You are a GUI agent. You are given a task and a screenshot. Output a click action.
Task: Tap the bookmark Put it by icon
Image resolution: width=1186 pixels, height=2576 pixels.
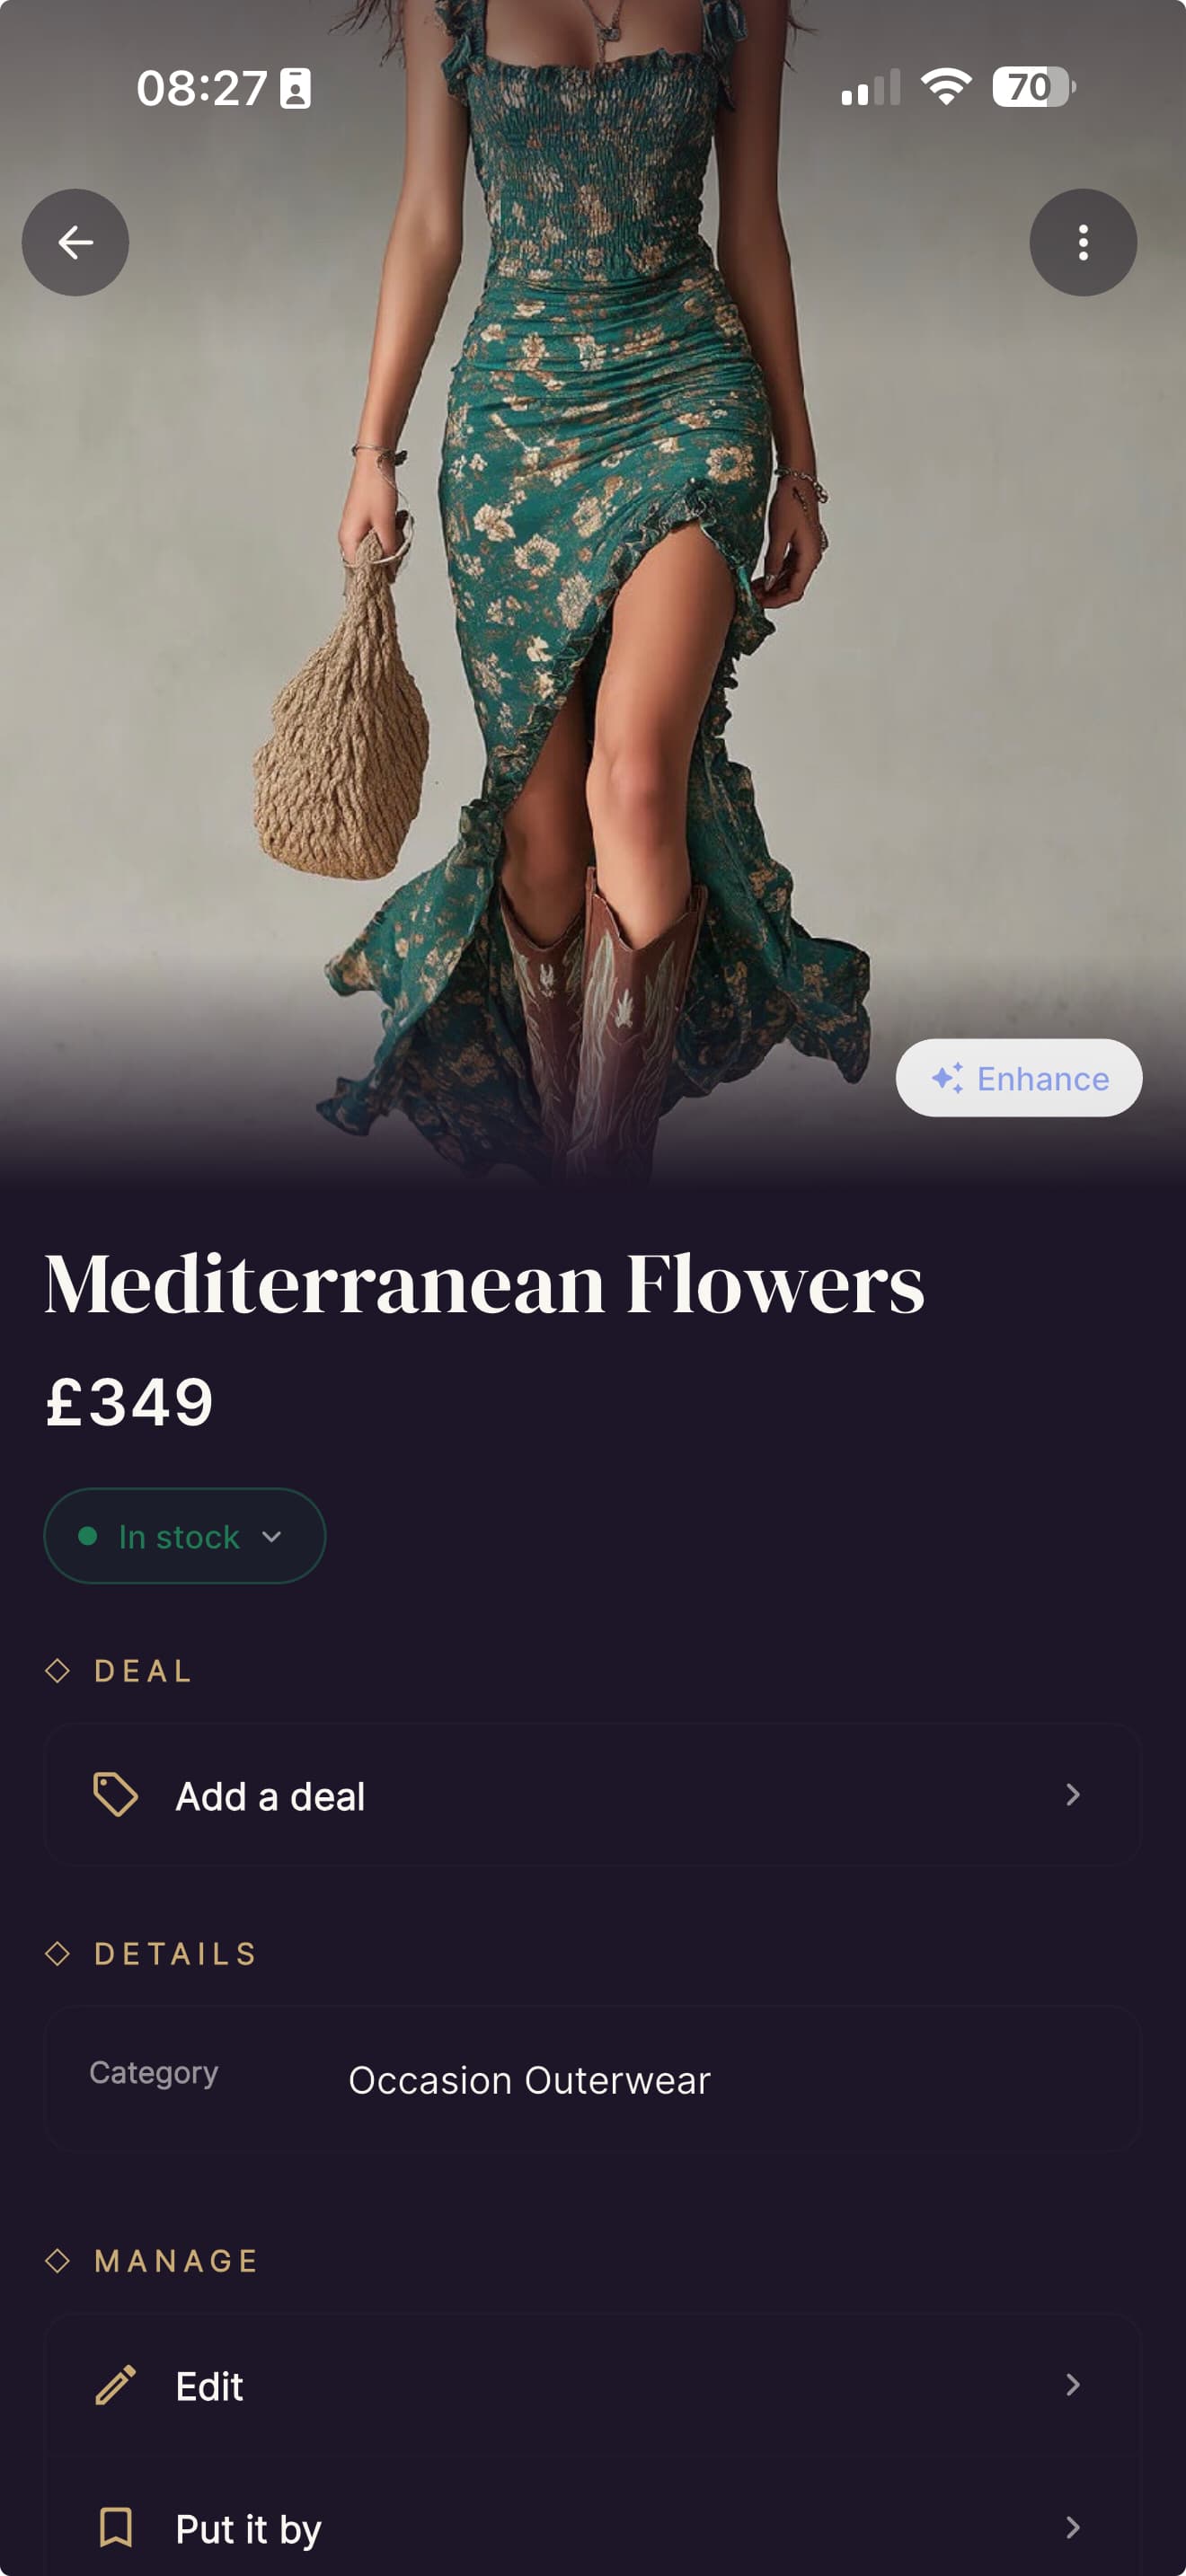[x=116, y=2527]
